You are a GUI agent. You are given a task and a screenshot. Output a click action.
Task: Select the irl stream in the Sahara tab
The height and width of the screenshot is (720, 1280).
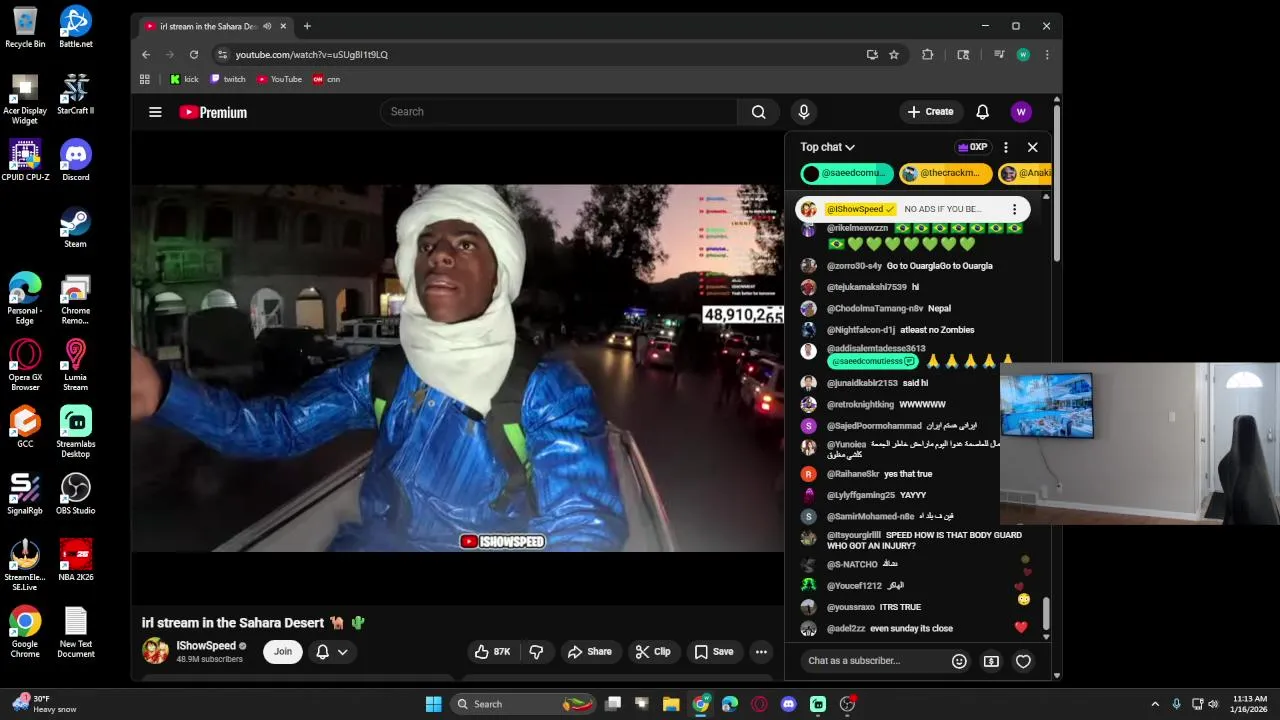(207, 26)
